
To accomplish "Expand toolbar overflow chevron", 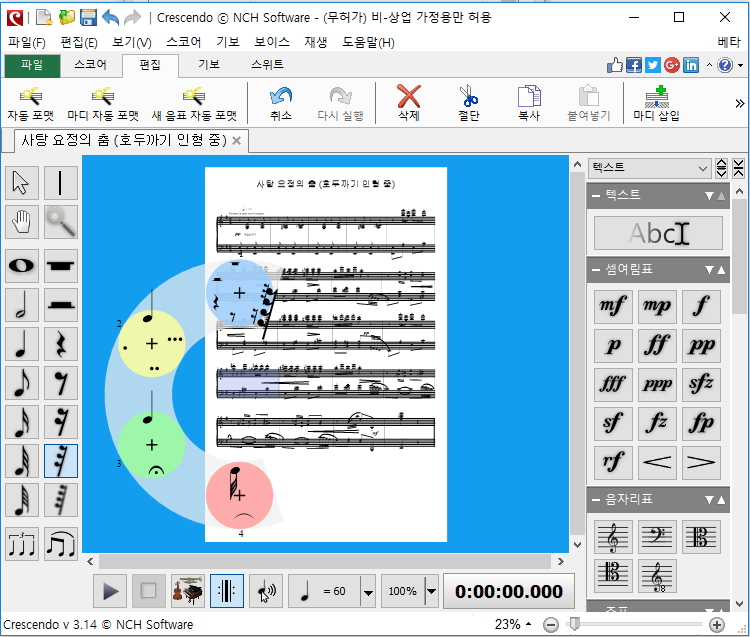I will (739, 103).
